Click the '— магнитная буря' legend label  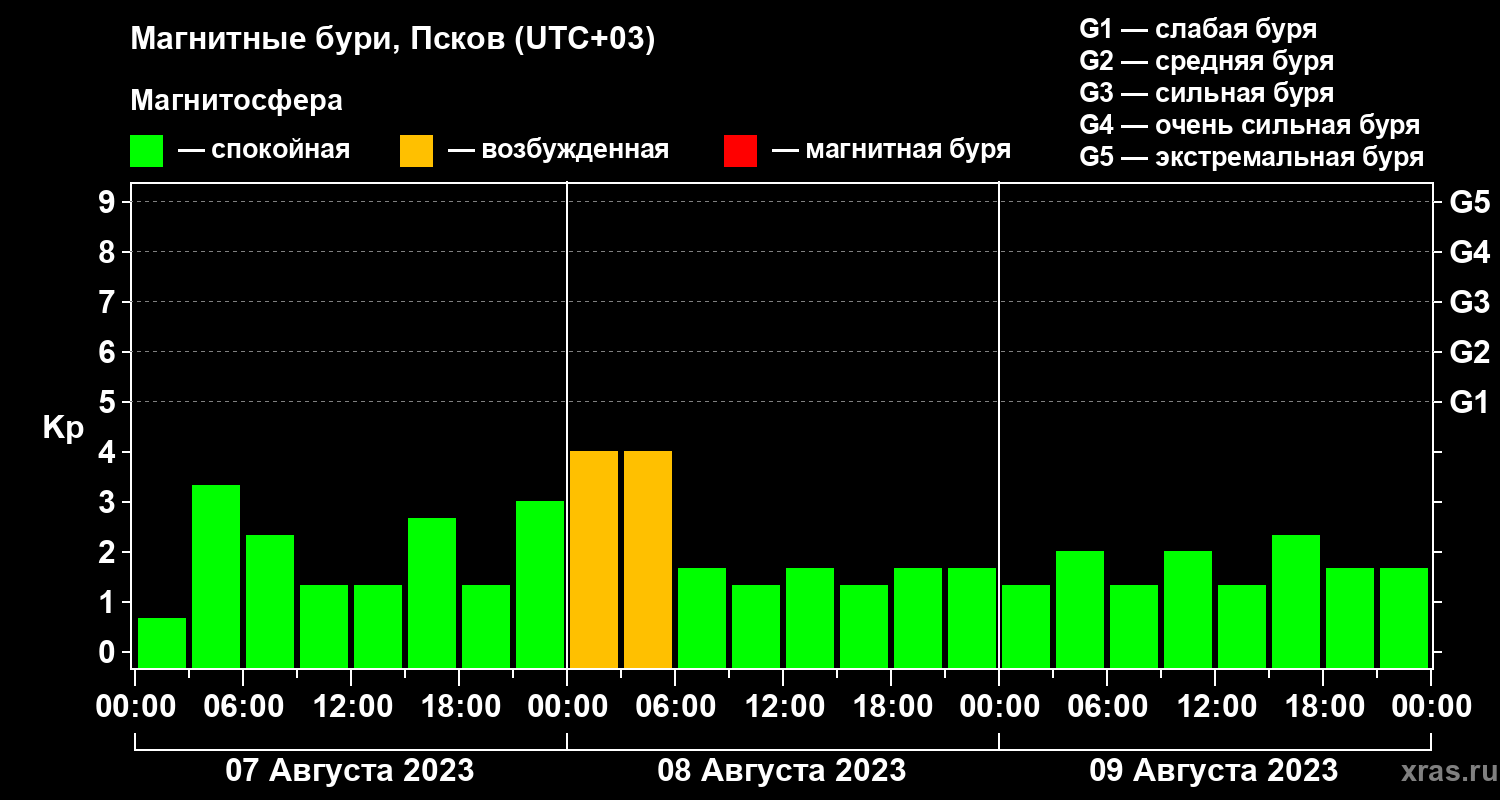pyautogui.click(x=892, y=151)
